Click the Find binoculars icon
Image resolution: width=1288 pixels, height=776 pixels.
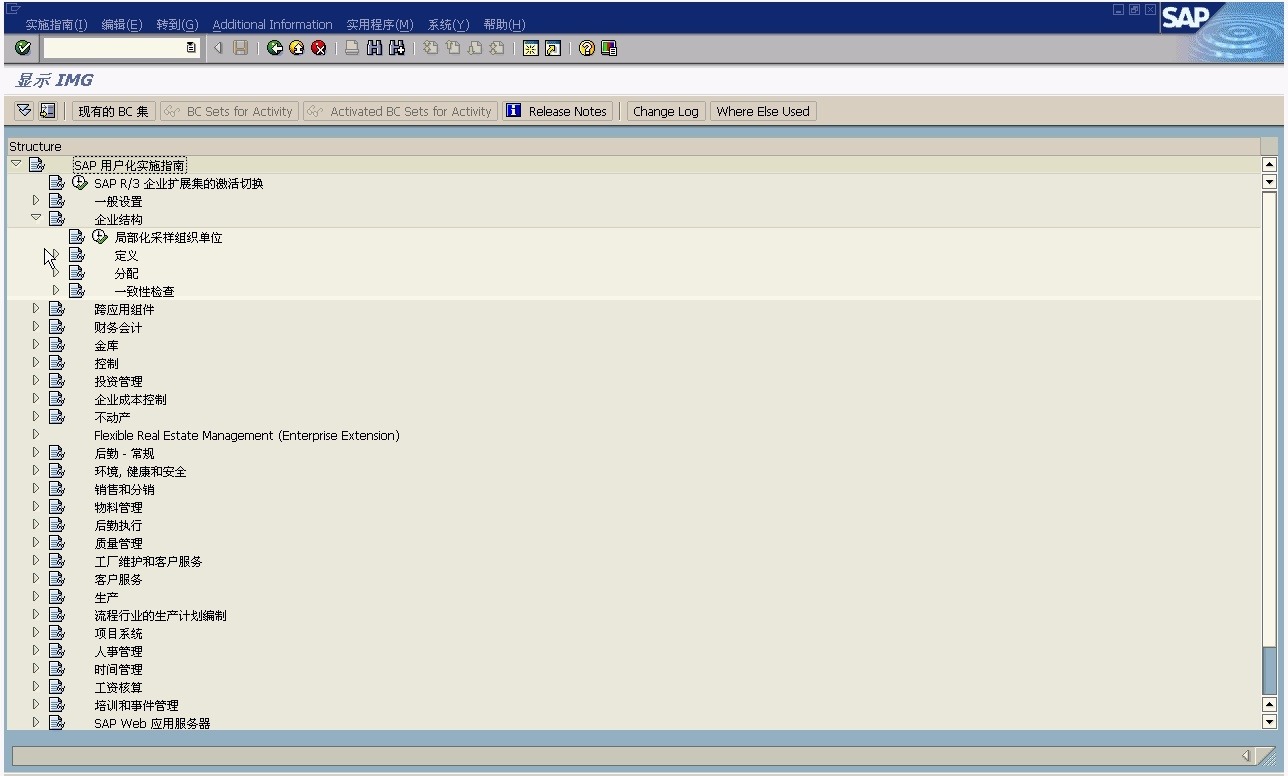point(374,48)
